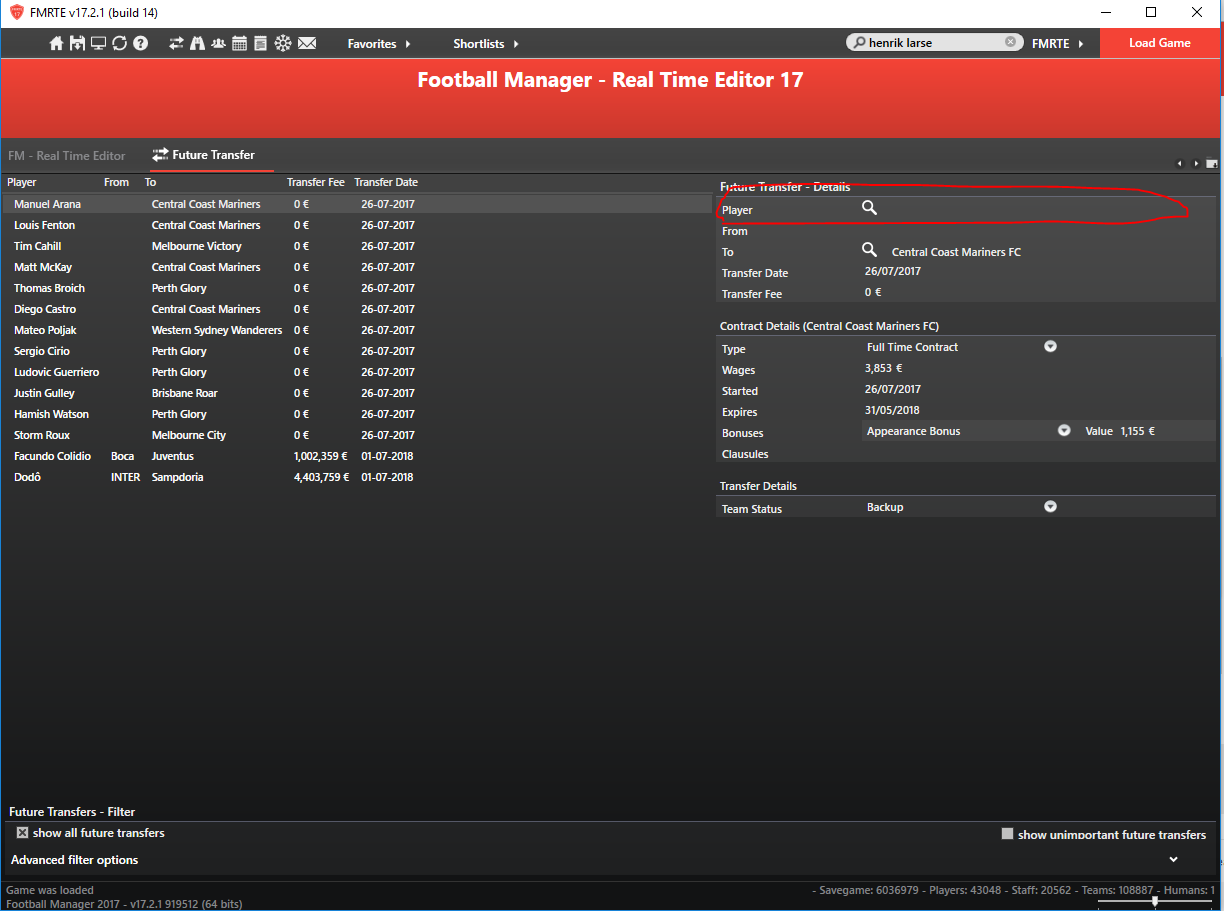
Task: Edit the Transfer Fee value 0 €
Action: pyautogui.click(x=873, y=292)
